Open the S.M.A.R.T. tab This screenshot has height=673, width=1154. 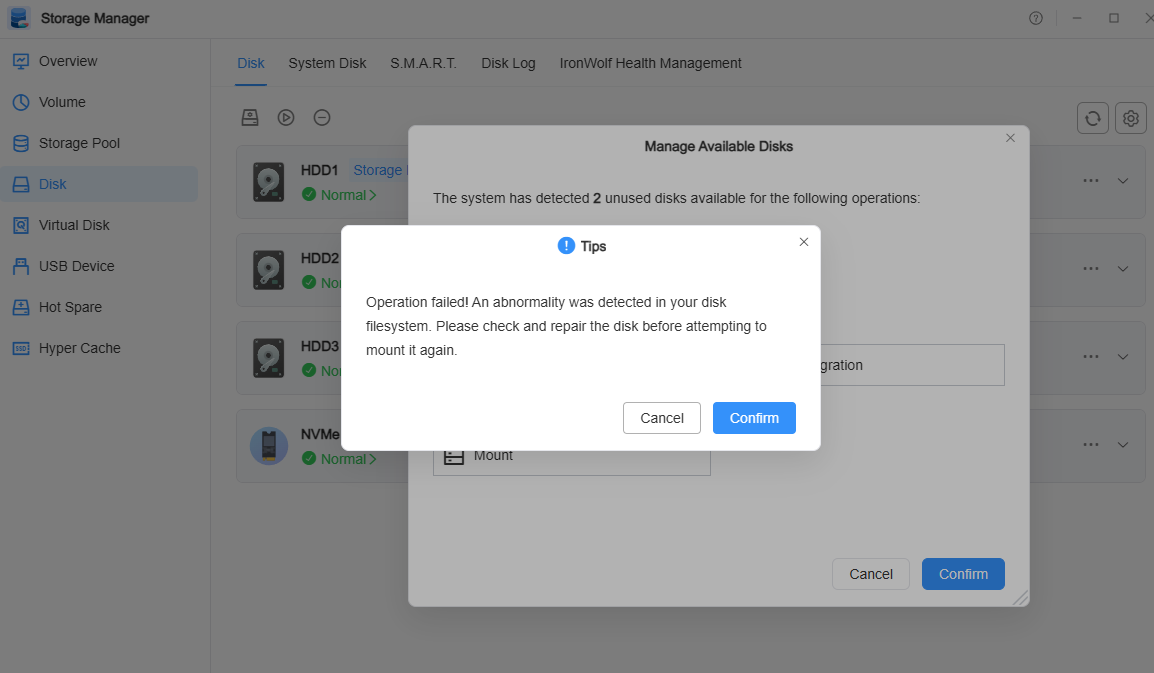coord(423,63)
